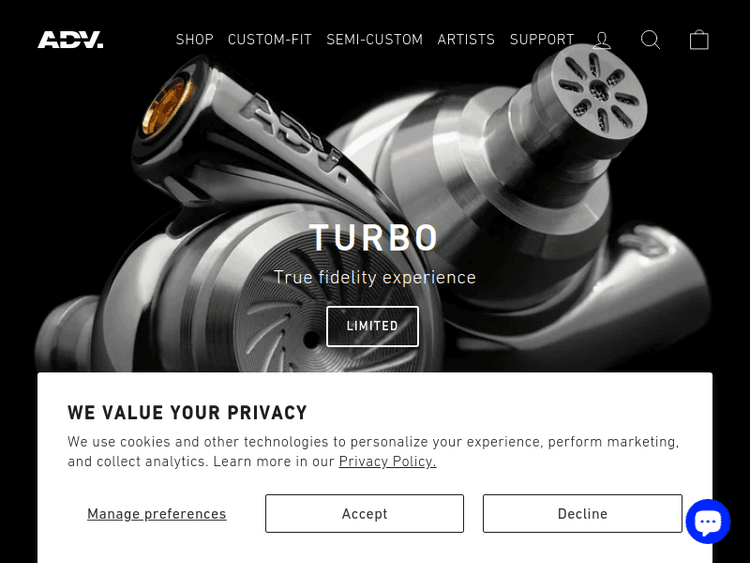750x563 pixels.
Task: Click the LIMITED button on banner
Action: pos(372,326)
